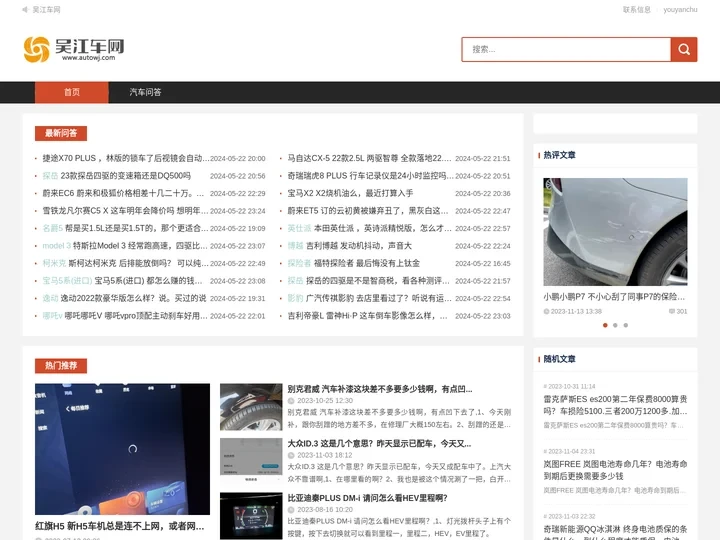Click the 逸动 tag
720x540 pixels.
tap(50, 298)
